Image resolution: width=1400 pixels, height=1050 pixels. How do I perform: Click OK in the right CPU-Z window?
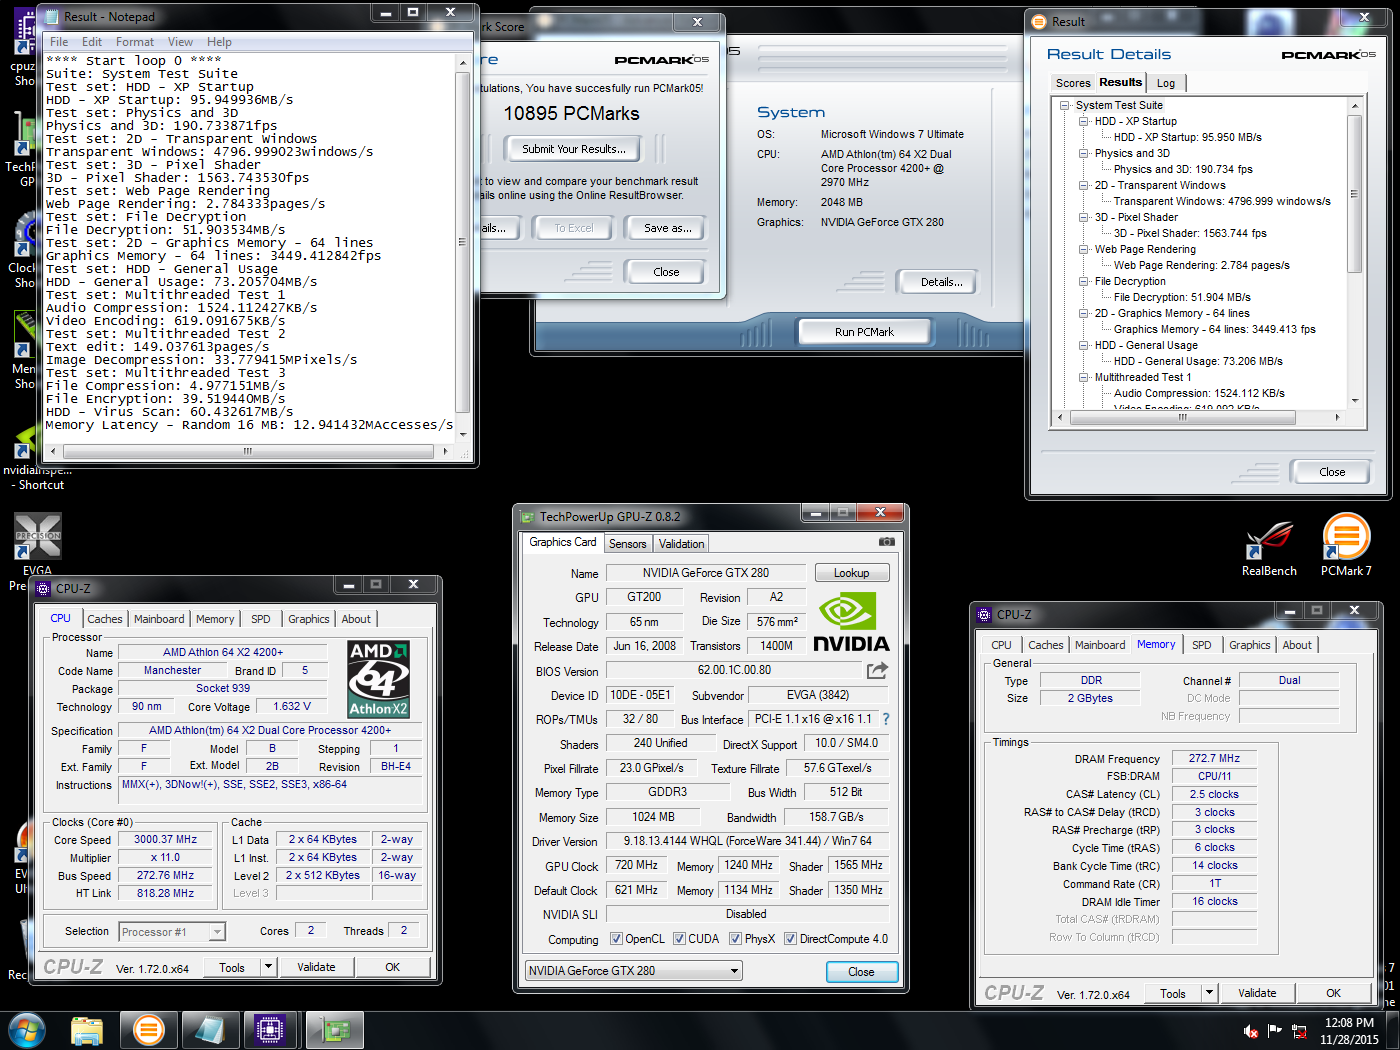coord(1333,993)
